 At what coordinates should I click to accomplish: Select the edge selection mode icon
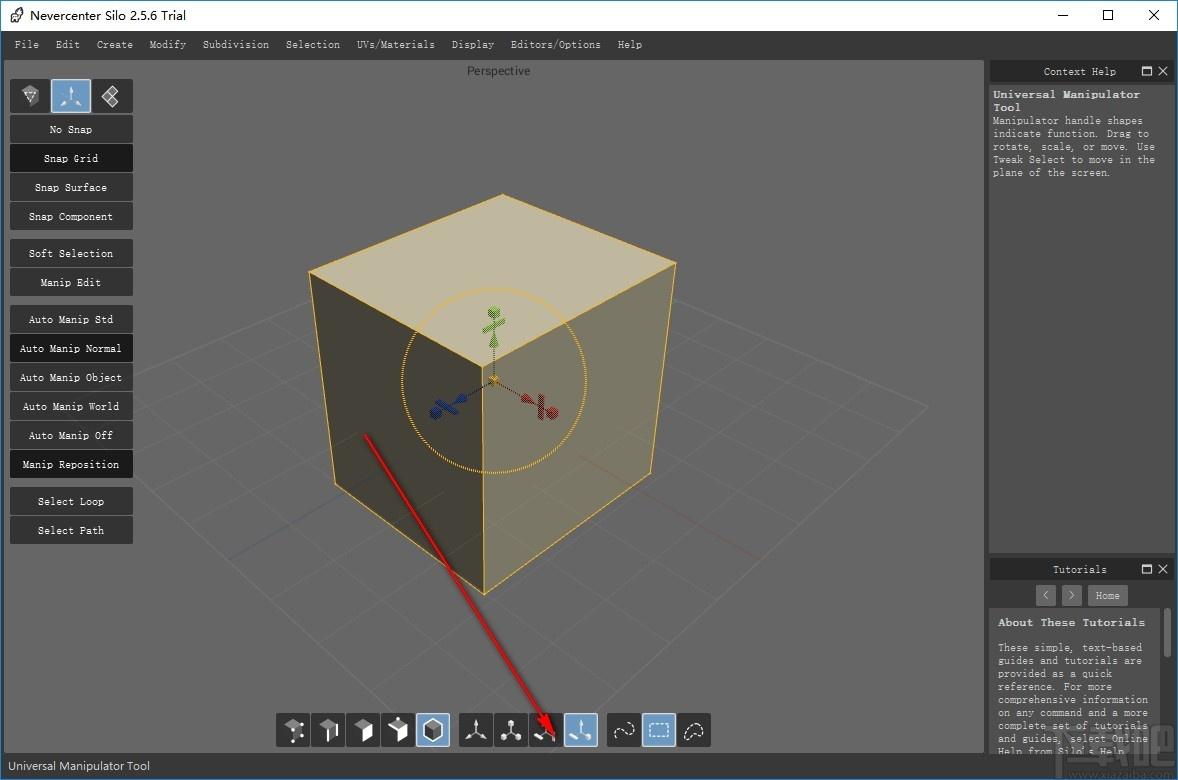[328, 730]
